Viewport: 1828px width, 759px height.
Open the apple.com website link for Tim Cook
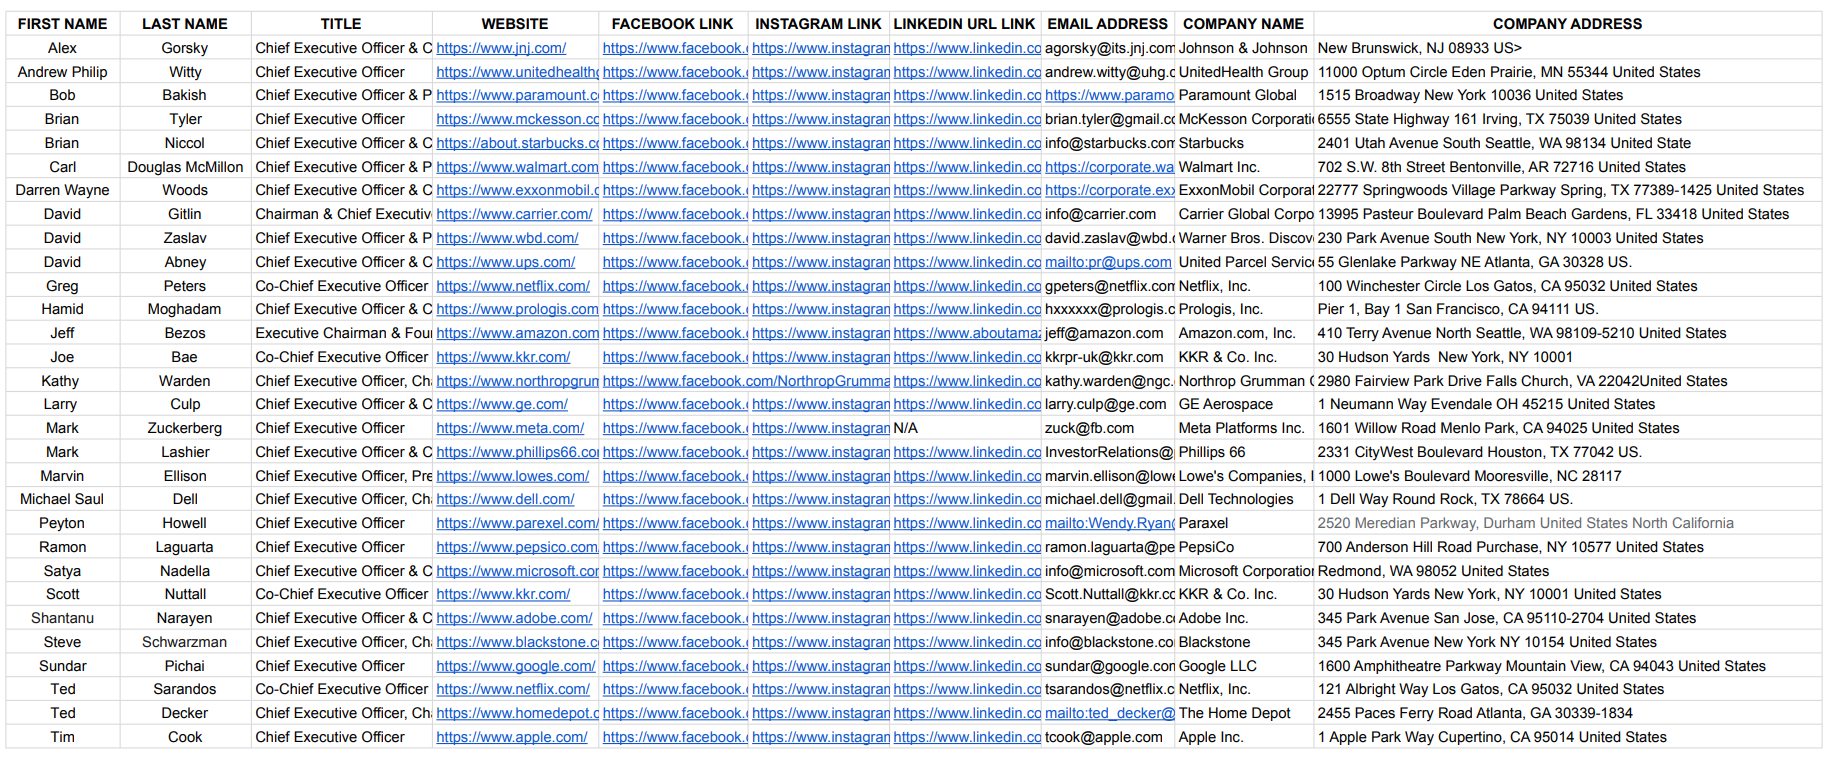(x=512, y=737)
